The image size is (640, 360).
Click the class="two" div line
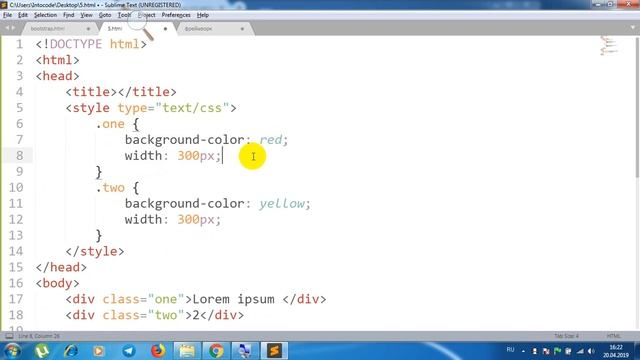pos(155,315)
